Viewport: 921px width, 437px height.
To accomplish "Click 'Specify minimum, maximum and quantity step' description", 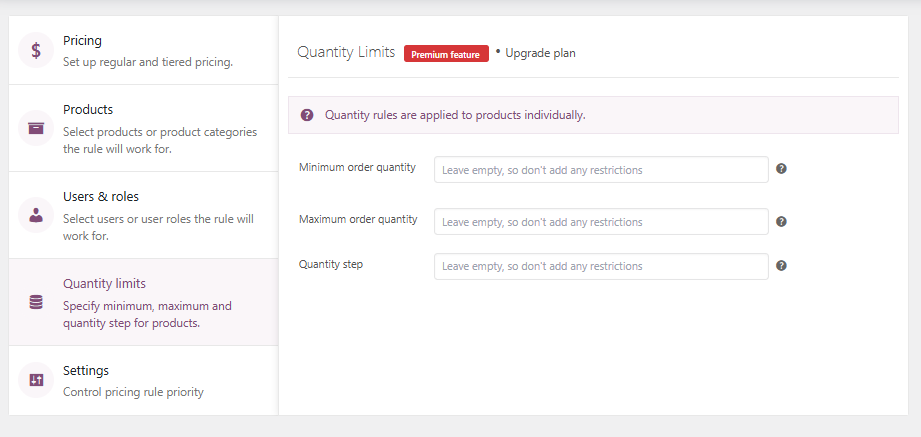I will [147, 314].
